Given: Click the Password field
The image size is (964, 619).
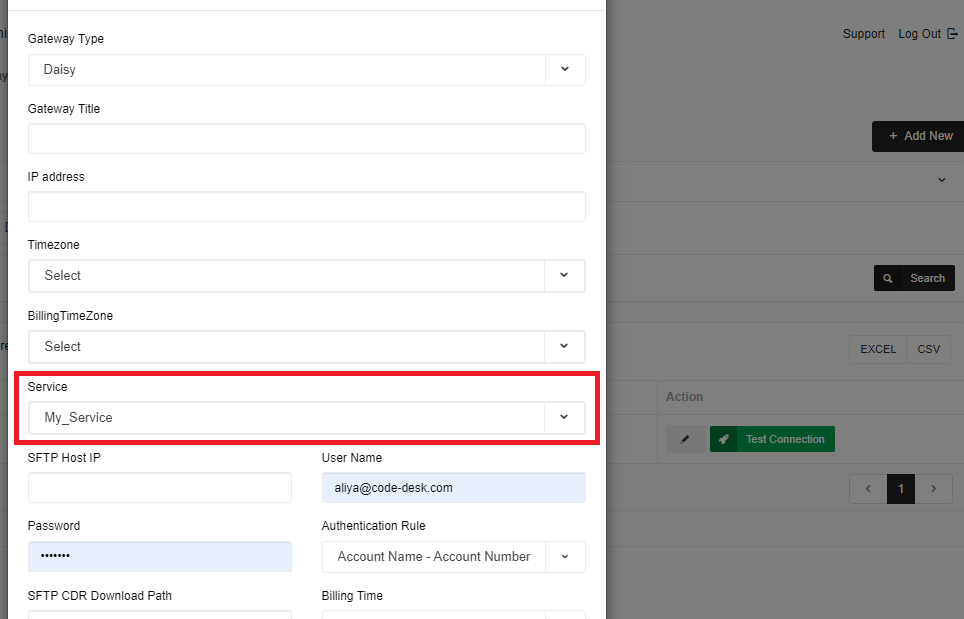Looking at the screenshot, I should pos(160,556).
